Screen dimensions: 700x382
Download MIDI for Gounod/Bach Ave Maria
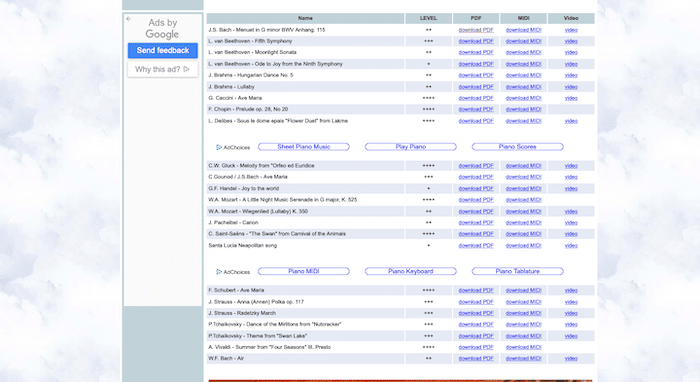click(523, 177)
